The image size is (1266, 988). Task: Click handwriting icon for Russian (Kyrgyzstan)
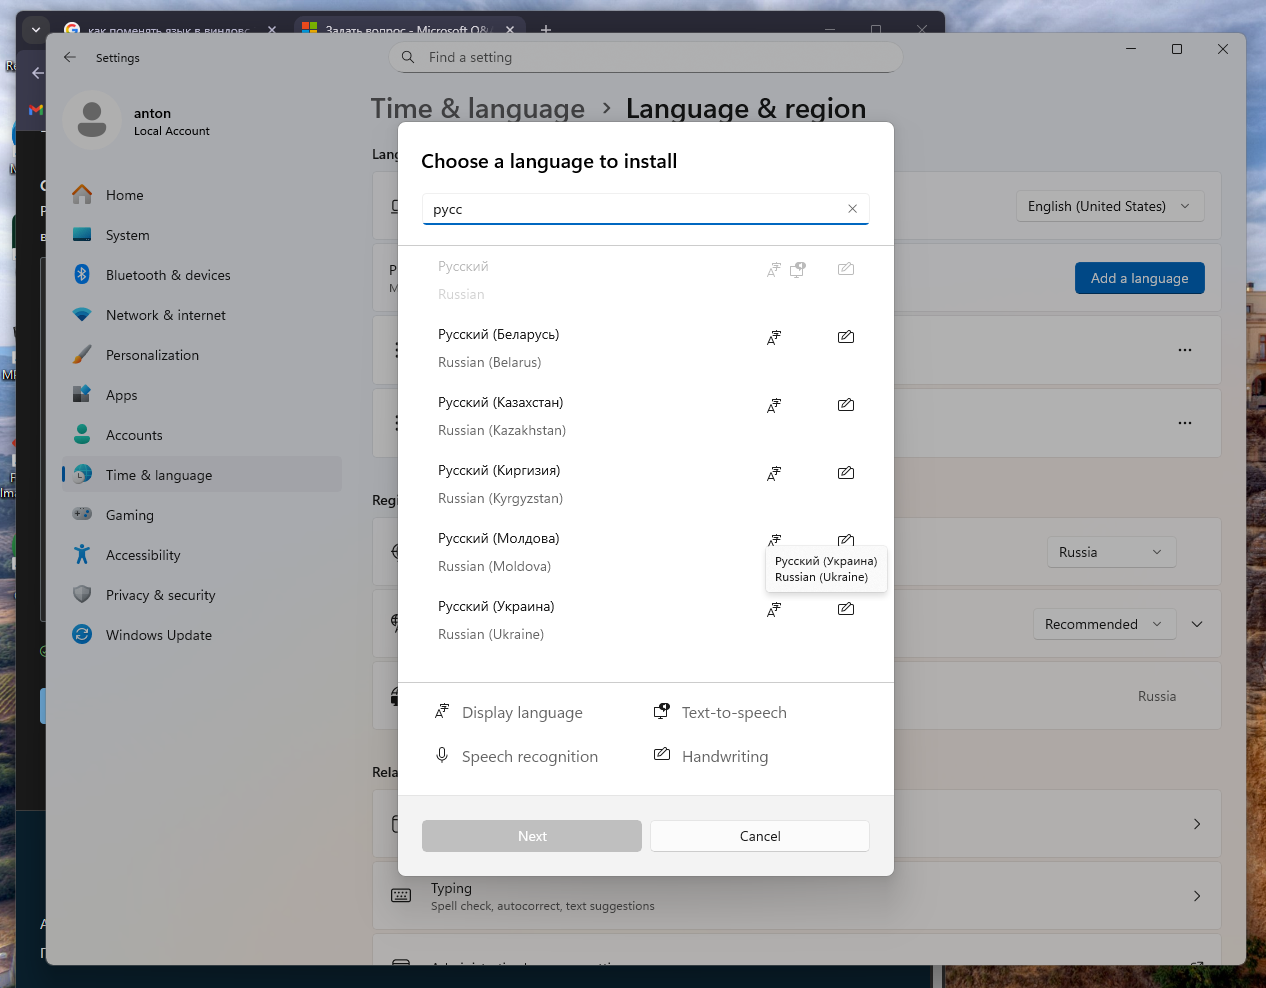(x=846, y=473)
